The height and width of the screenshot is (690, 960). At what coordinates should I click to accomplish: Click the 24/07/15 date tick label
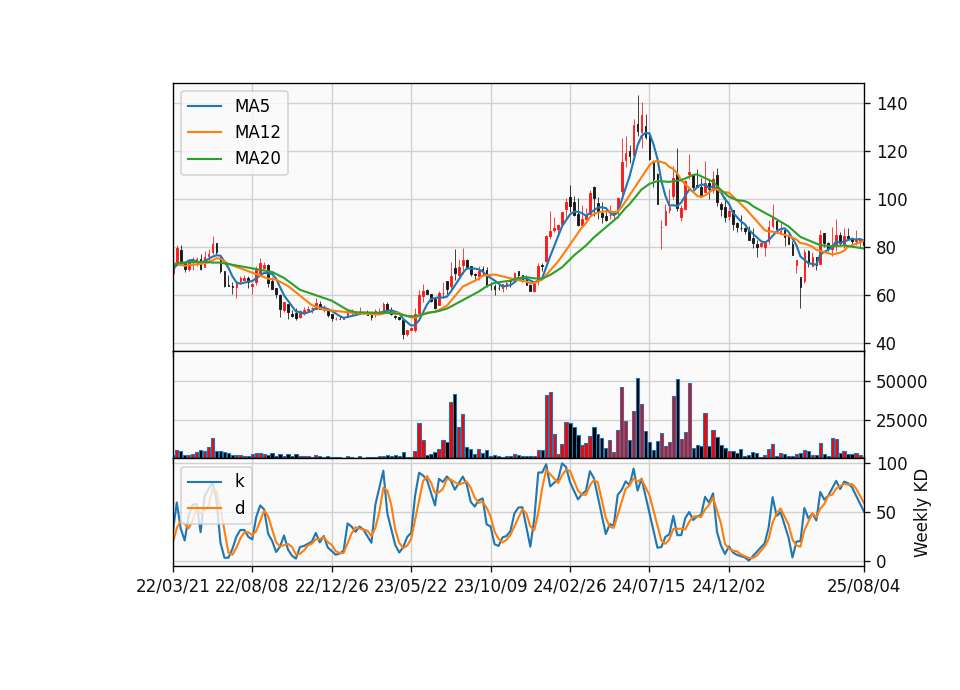click(649, 586)
